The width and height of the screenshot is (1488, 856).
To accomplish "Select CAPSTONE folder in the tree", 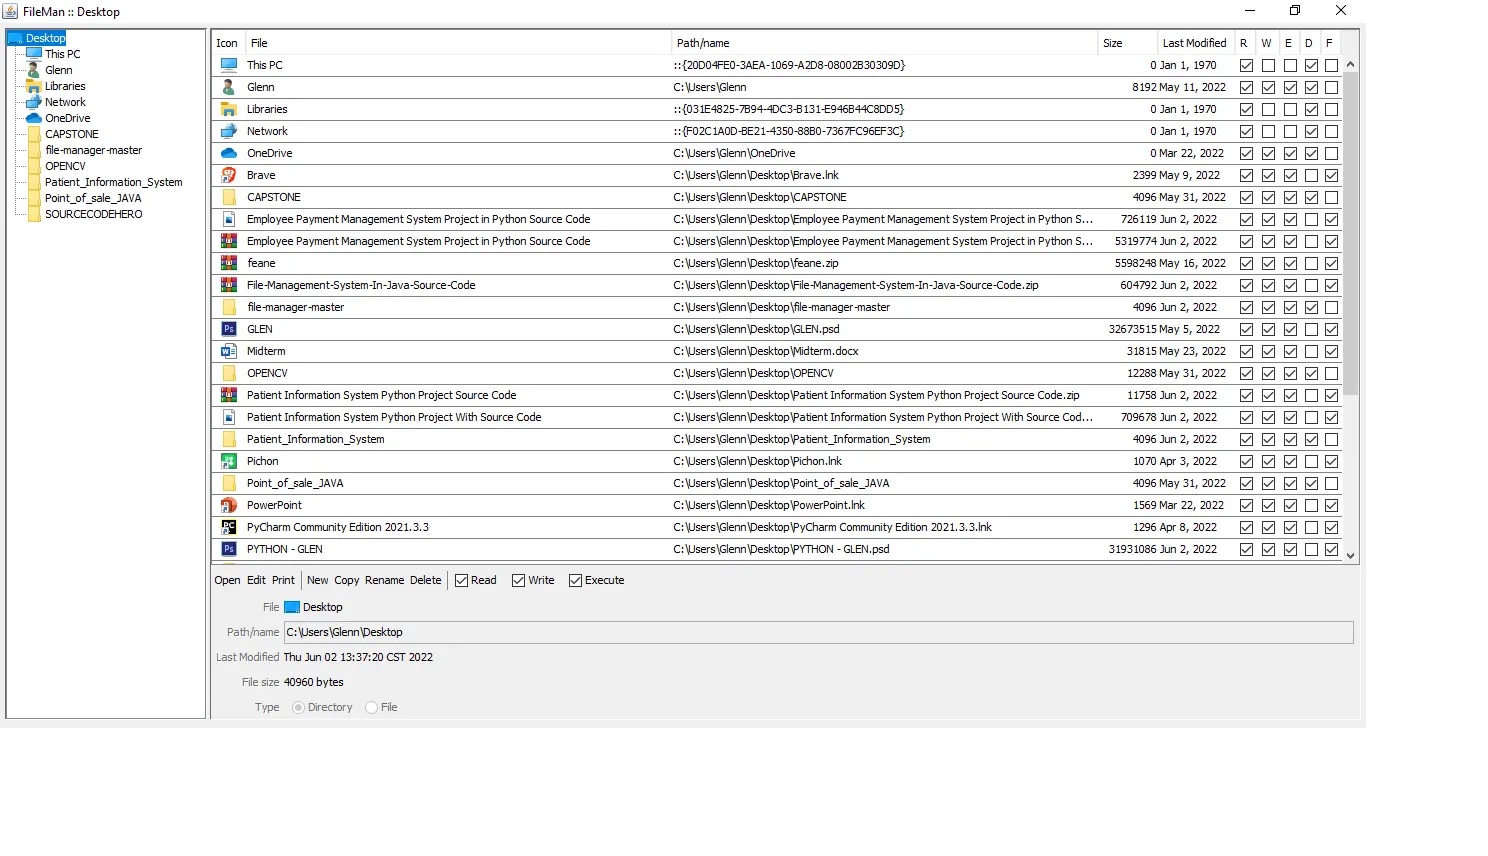I will 71,134.
